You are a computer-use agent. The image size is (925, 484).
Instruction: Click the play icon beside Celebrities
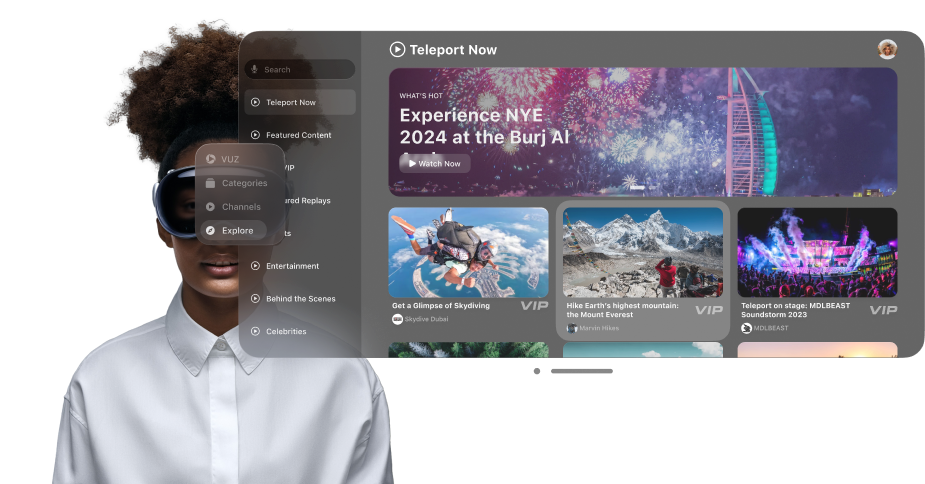tap(255, 332)
